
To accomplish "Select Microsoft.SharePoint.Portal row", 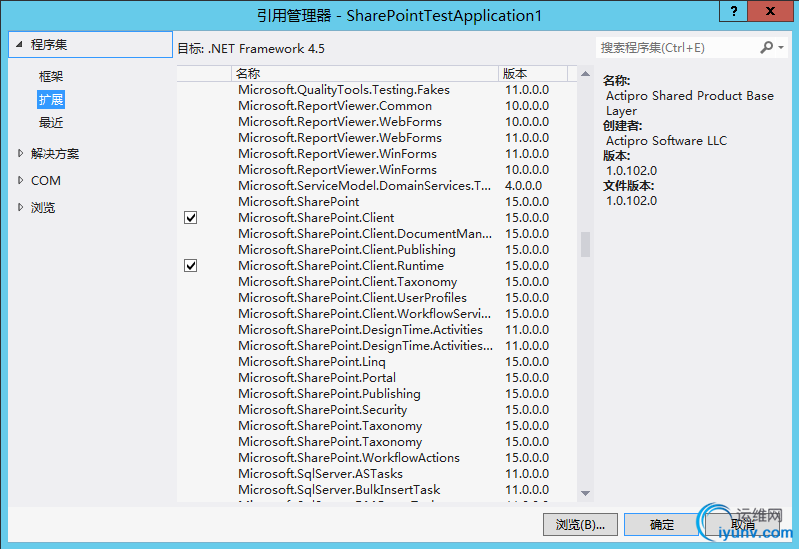I will point(377,378).
